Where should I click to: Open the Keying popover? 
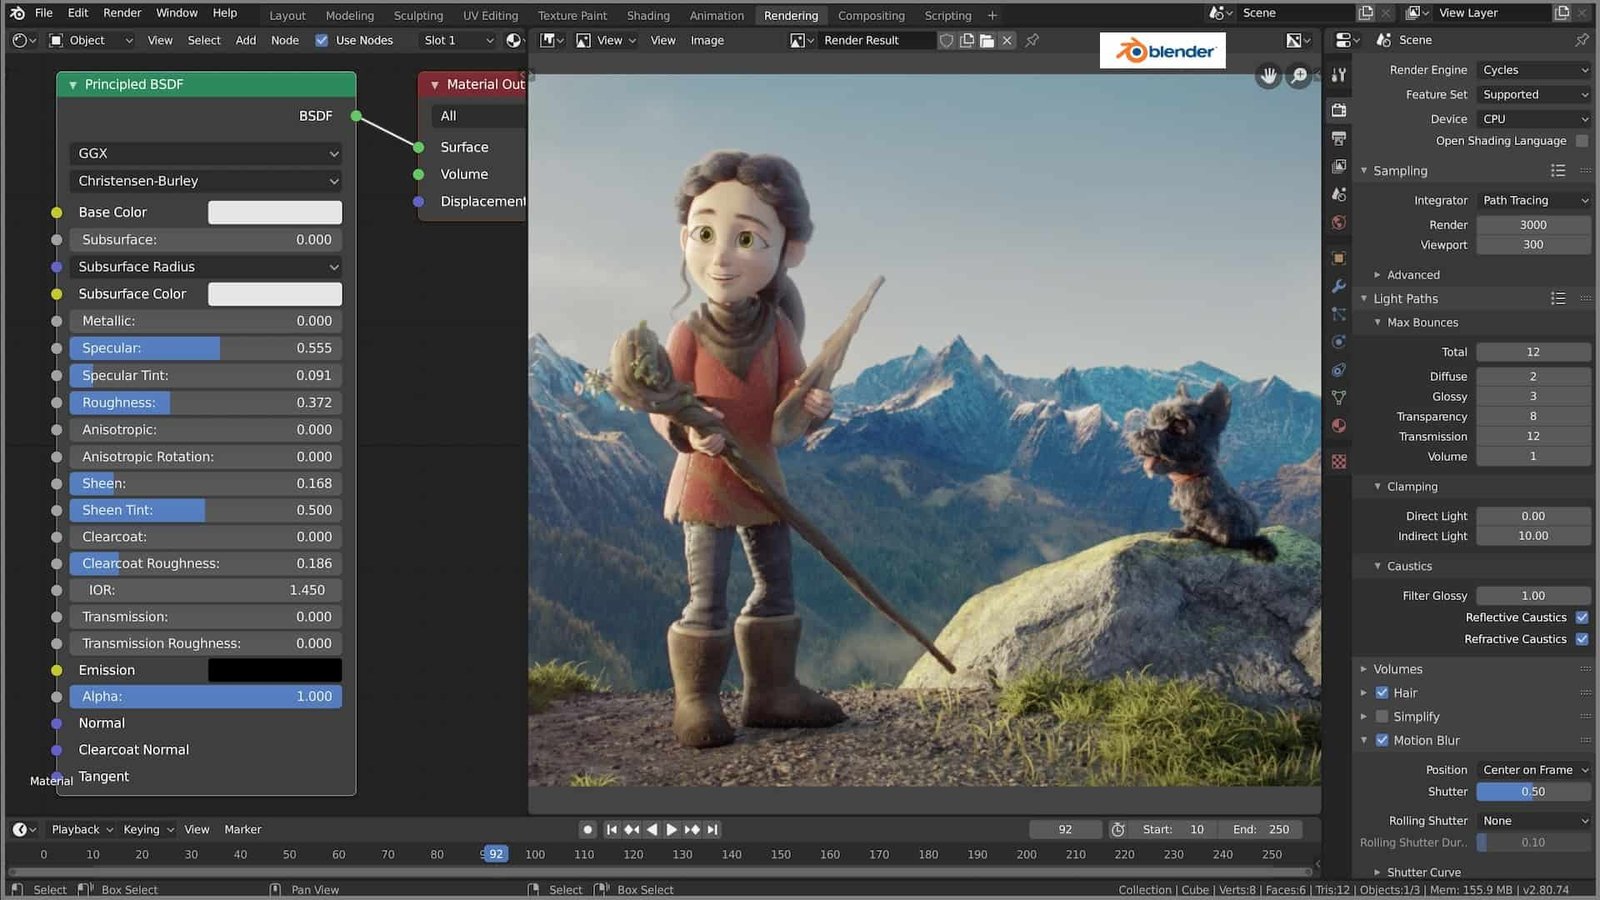pyautogui.click(x=148, y=830)
